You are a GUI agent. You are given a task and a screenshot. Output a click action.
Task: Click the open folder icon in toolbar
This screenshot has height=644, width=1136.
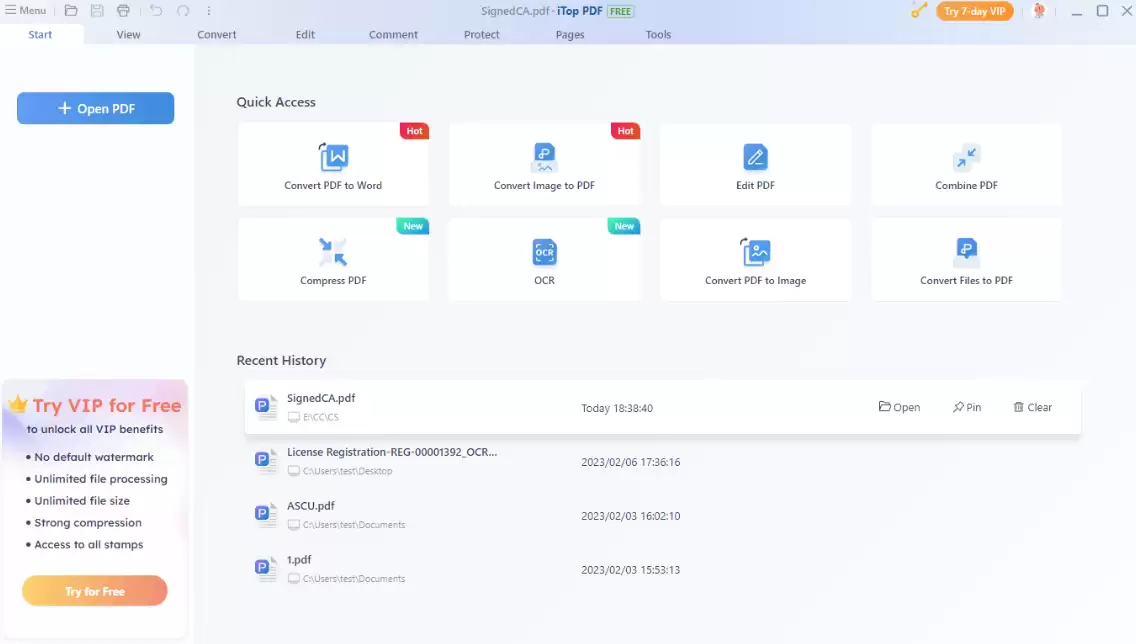(x=71, y=11)
